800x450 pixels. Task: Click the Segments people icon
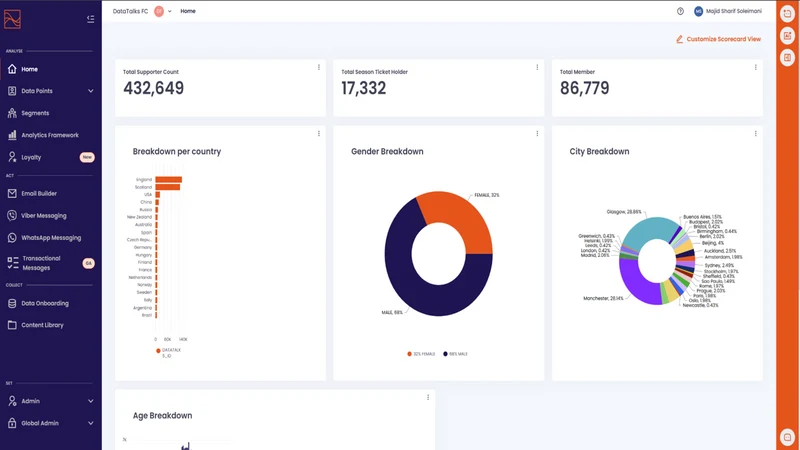coord(12,113)
